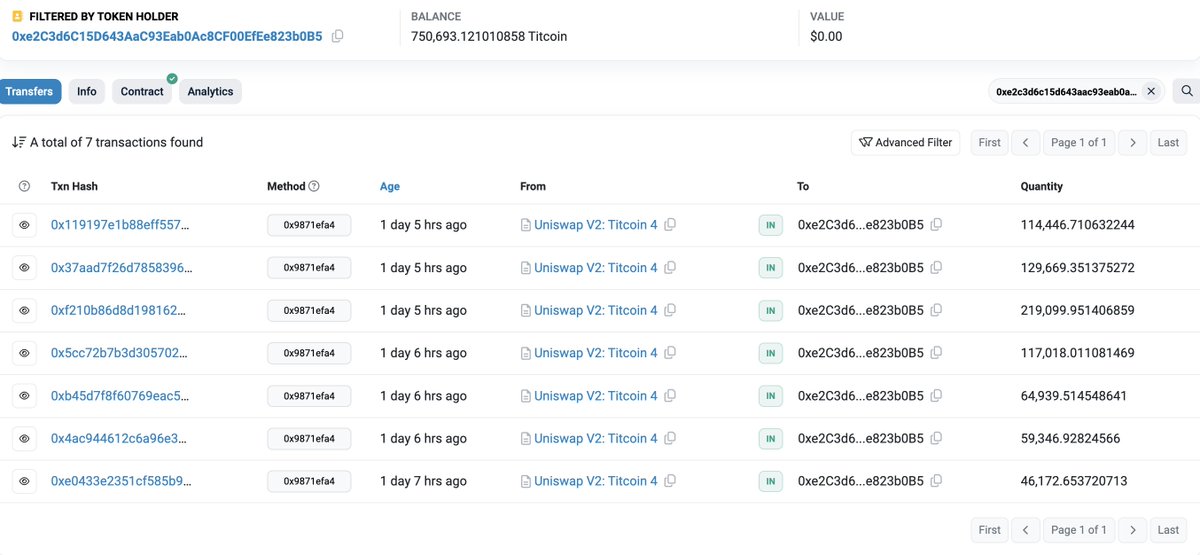Viewport: 1200px width, 555px height.
Task: View details of transaction 0xf210b86d8d198162
Action: [x=25, y=310]
